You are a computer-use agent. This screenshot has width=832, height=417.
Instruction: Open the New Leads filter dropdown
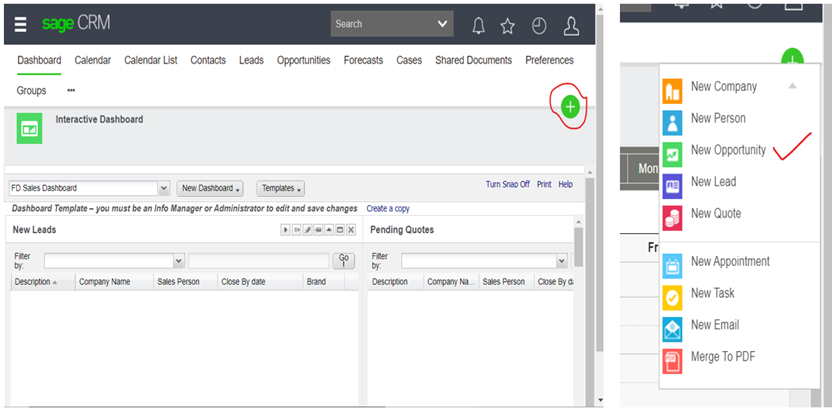(x=179, y=260)
